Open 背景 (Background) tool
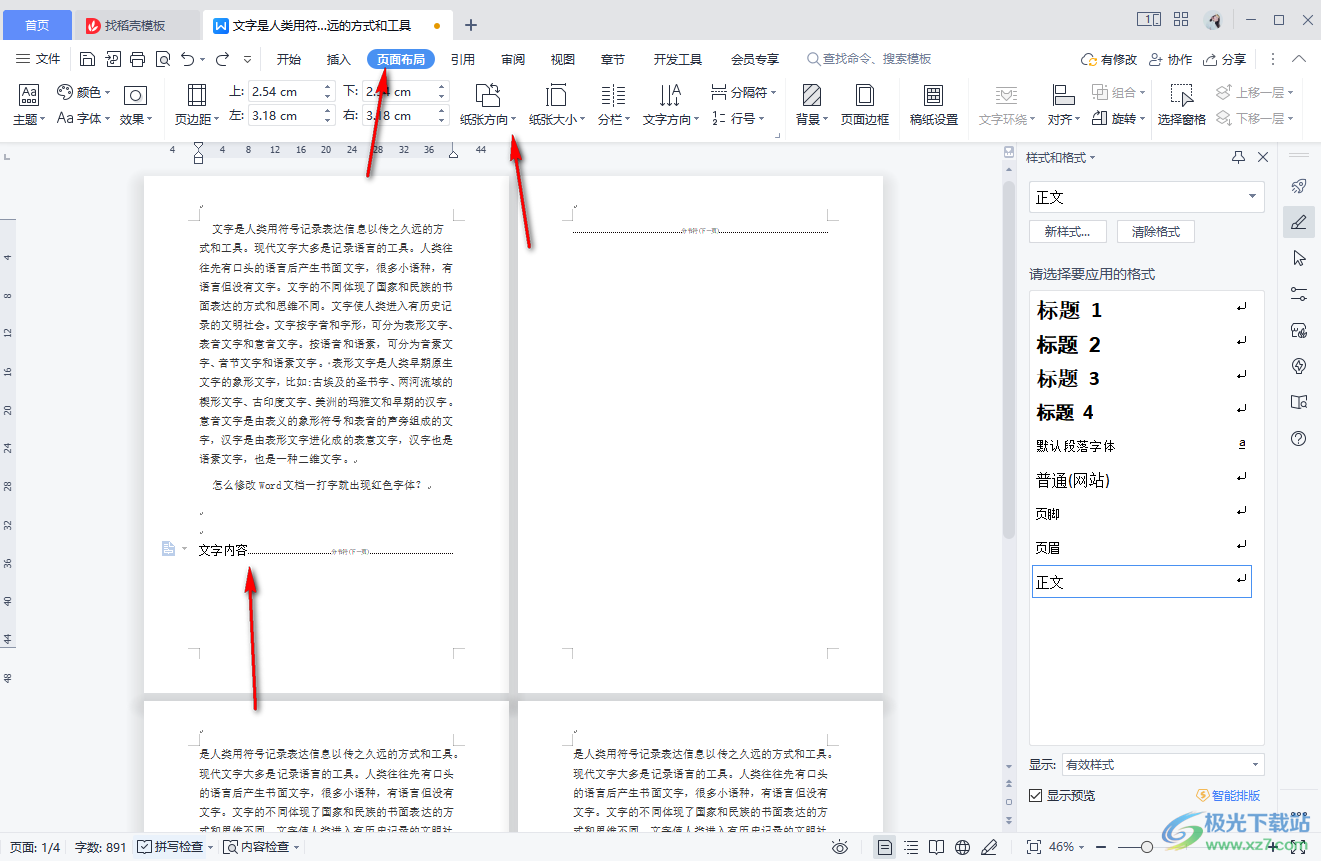 tap(811, 105)
